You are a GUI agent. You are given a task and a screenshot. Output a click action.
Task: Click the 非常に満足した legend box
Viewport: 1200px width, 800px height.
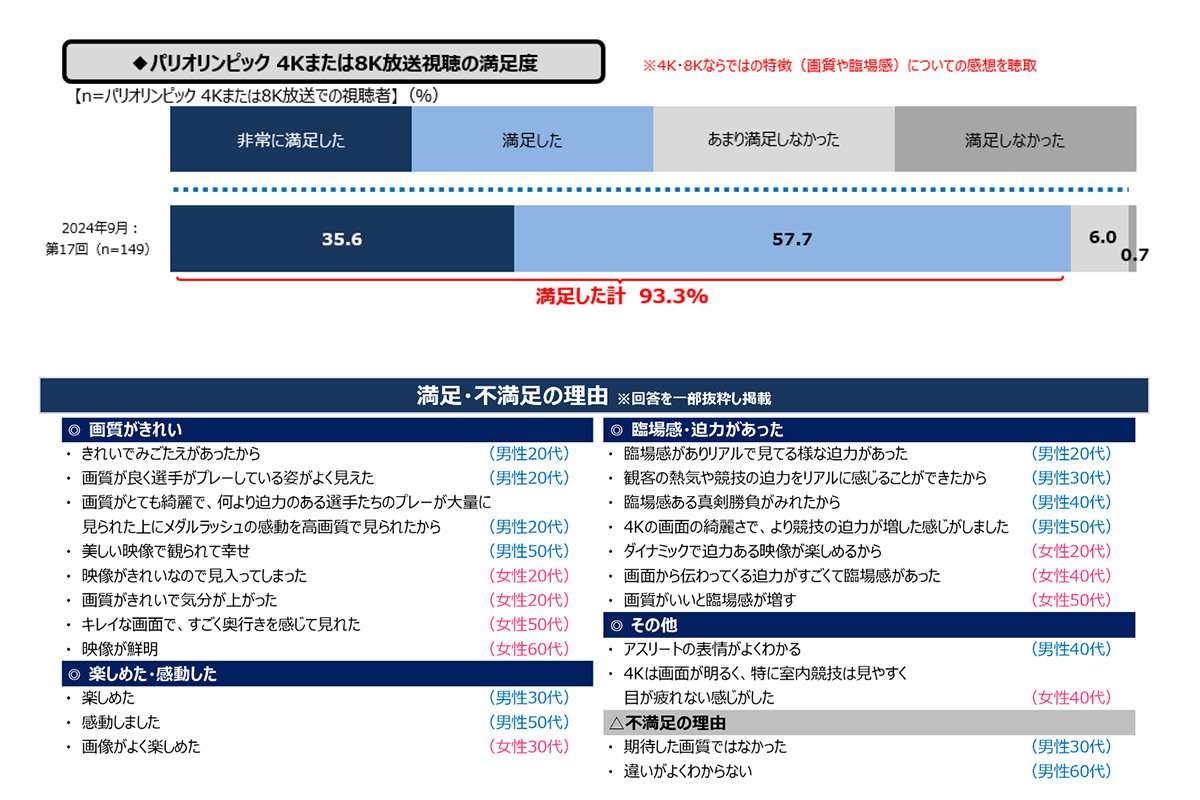coord(290,141)
